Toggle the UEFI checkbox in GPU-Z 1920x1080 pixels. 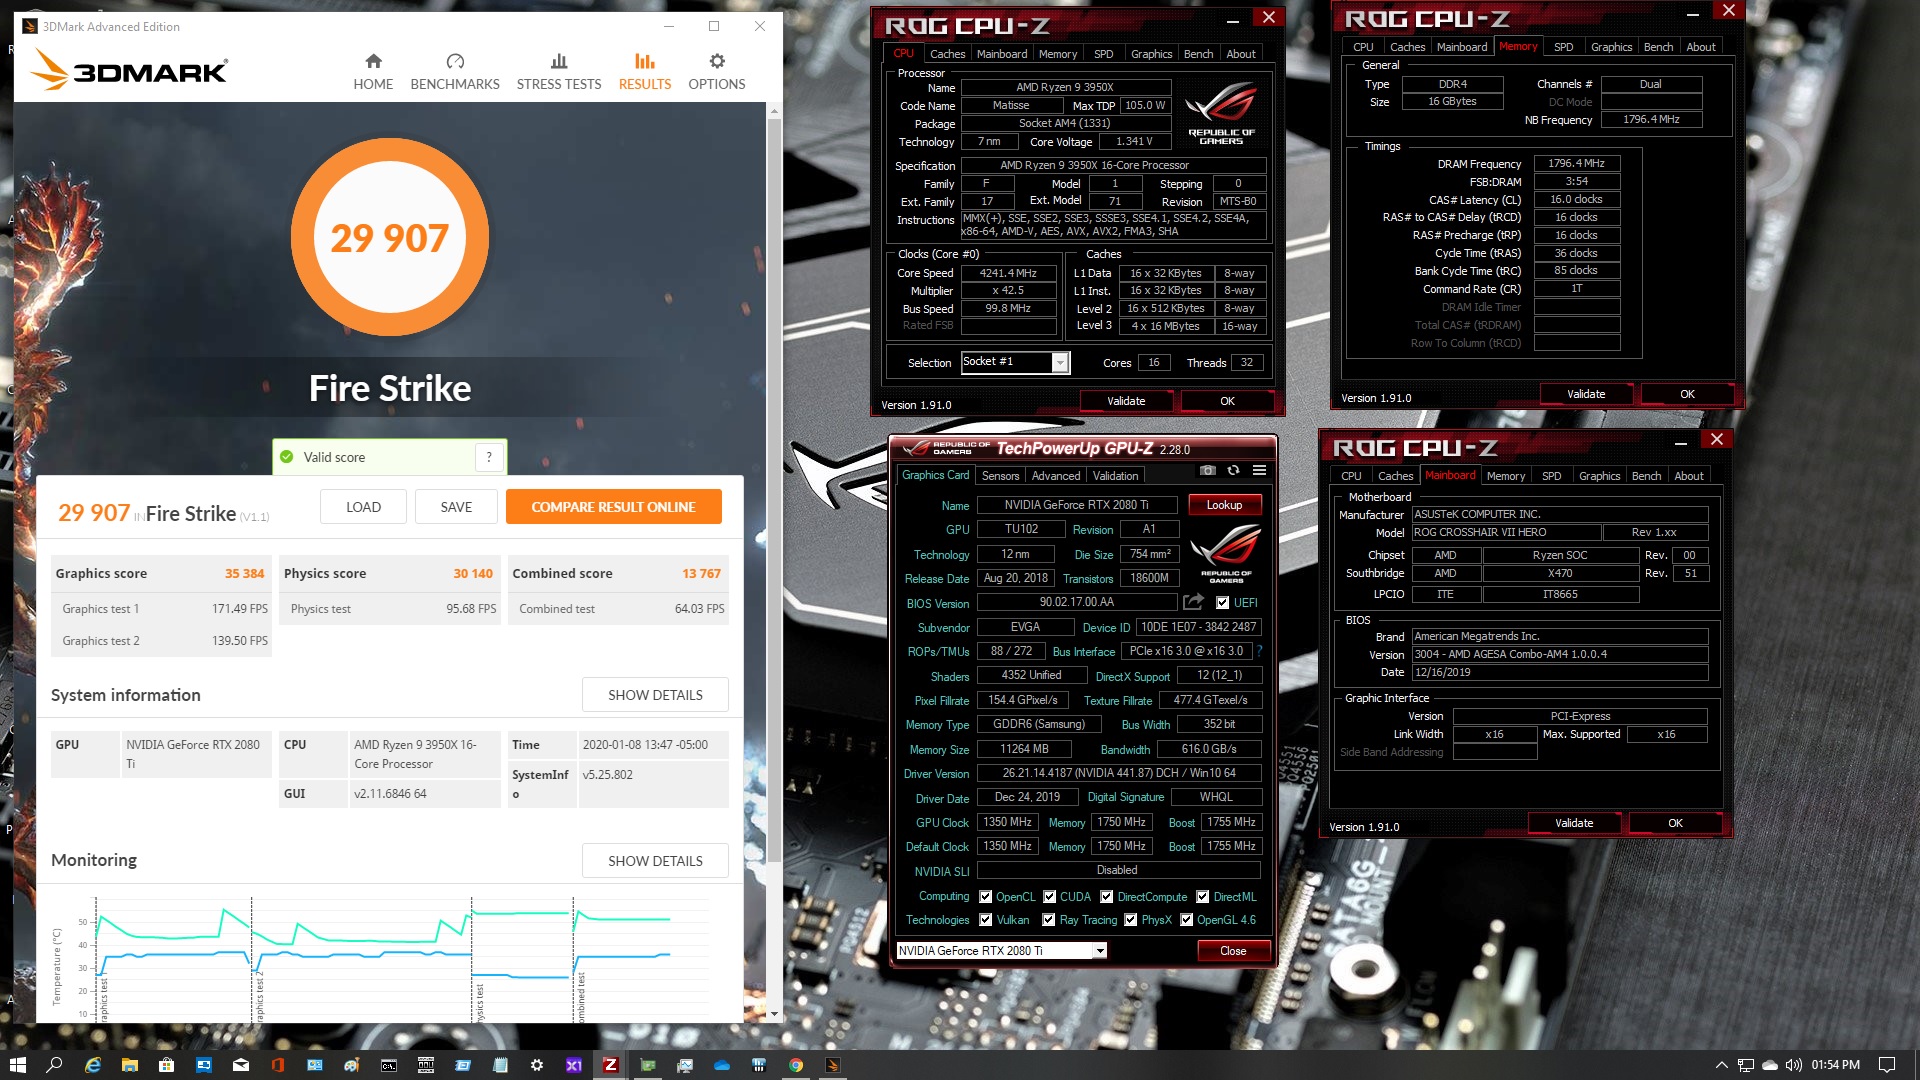[x=1222, y=602]
